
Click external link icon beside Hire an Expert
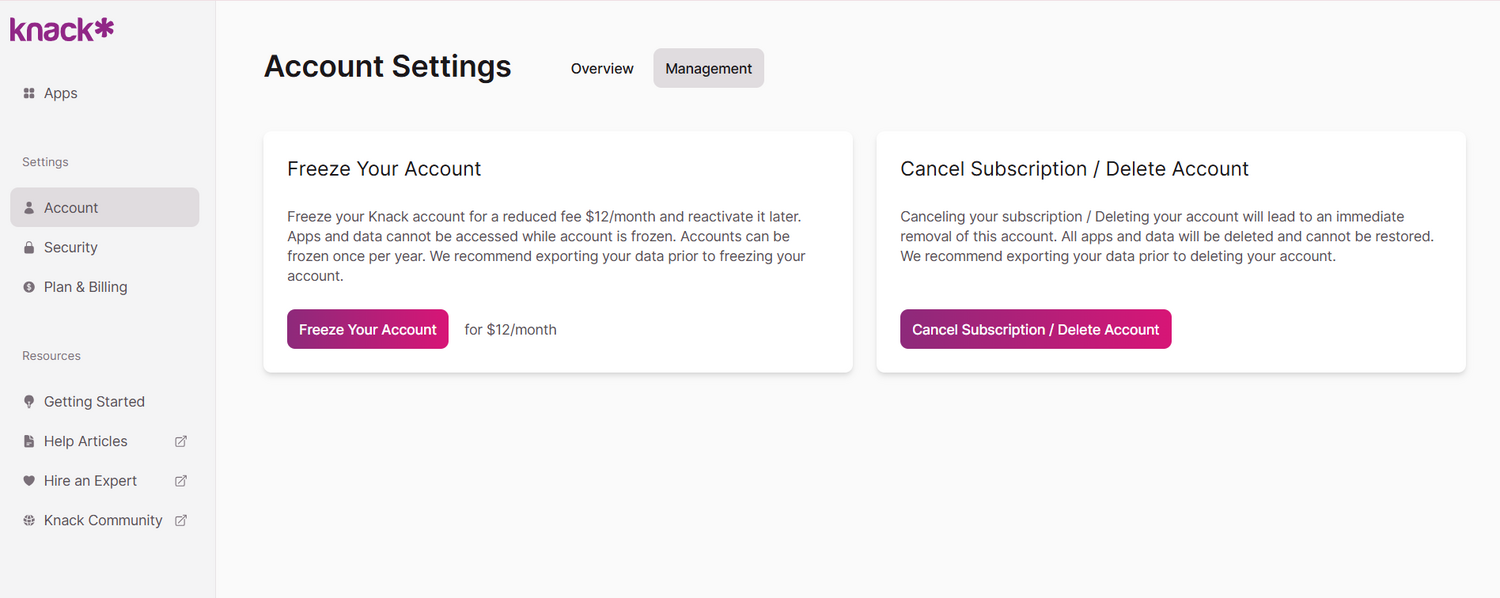181,481
